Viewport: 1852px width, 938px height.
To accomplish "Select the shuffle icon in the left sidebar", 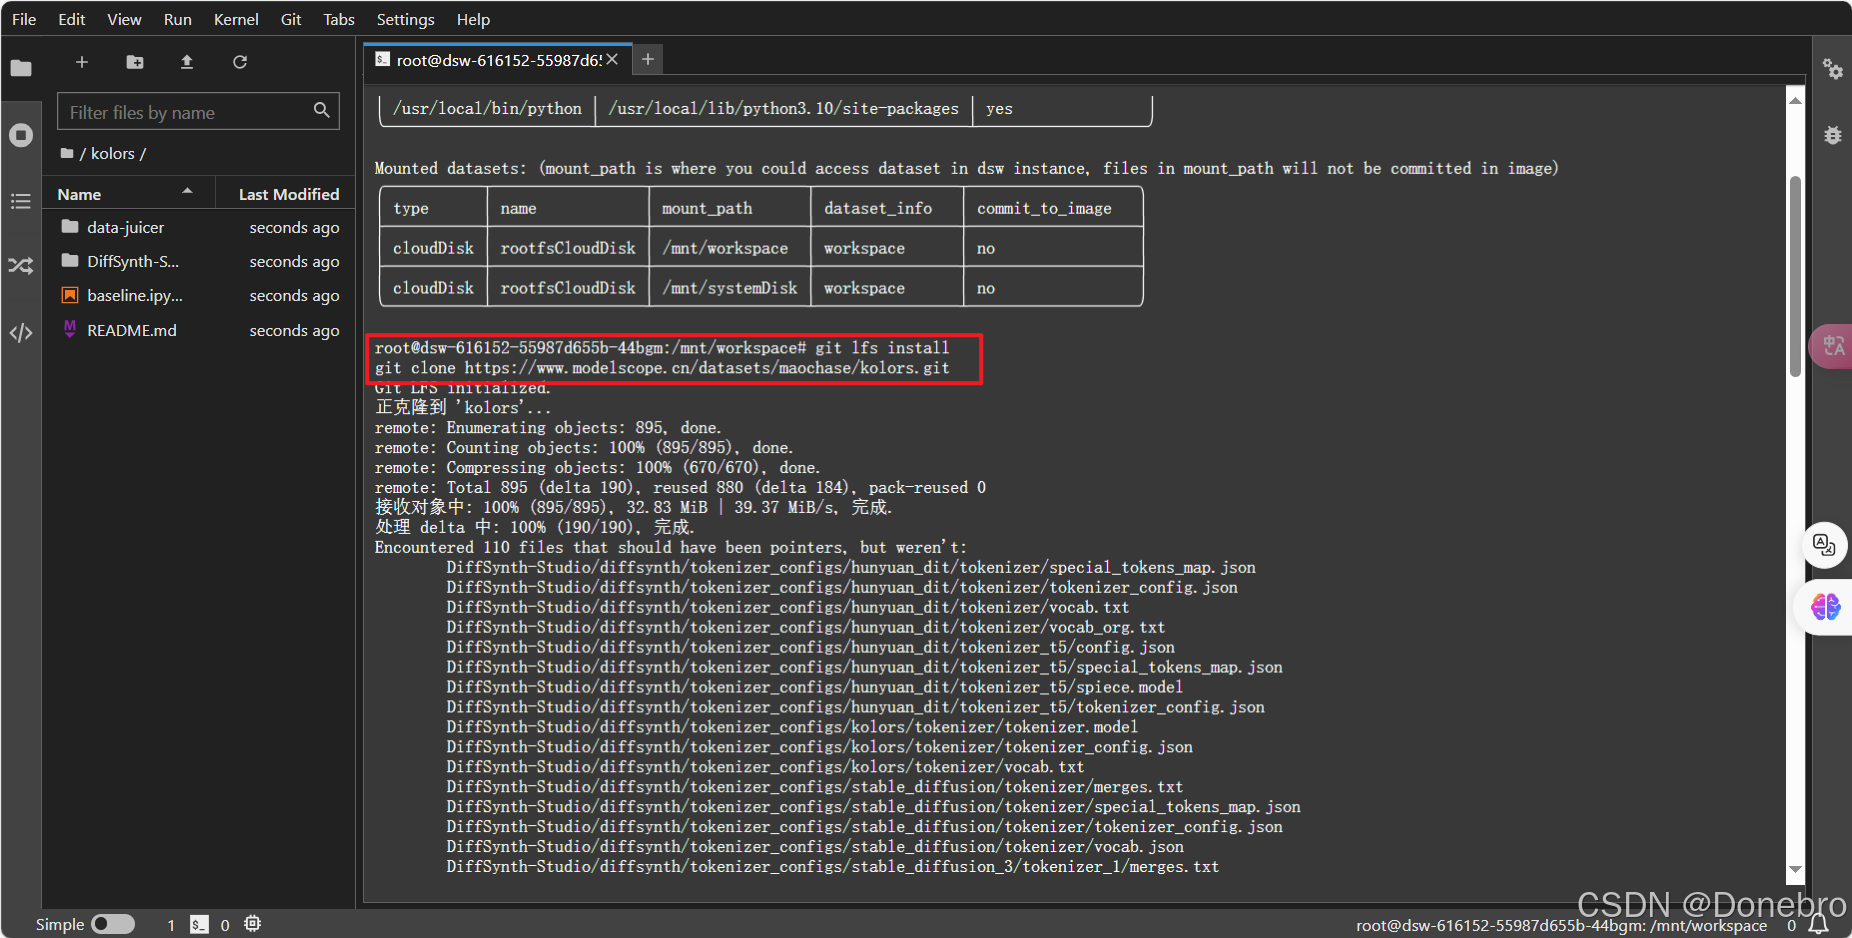I will (x=21, y=265).
